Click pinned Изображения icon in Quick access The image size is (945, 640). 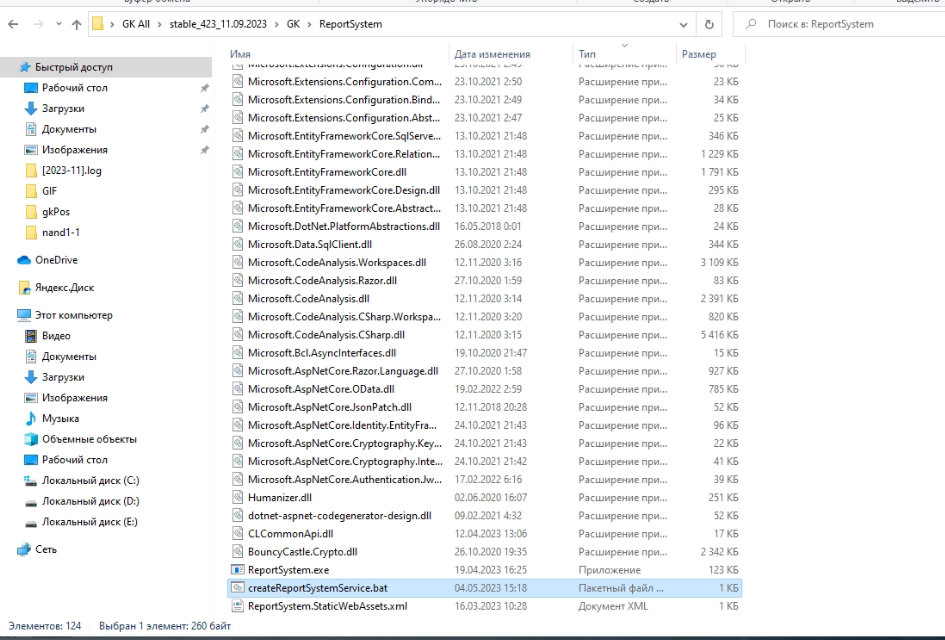(x=31, y=149)
